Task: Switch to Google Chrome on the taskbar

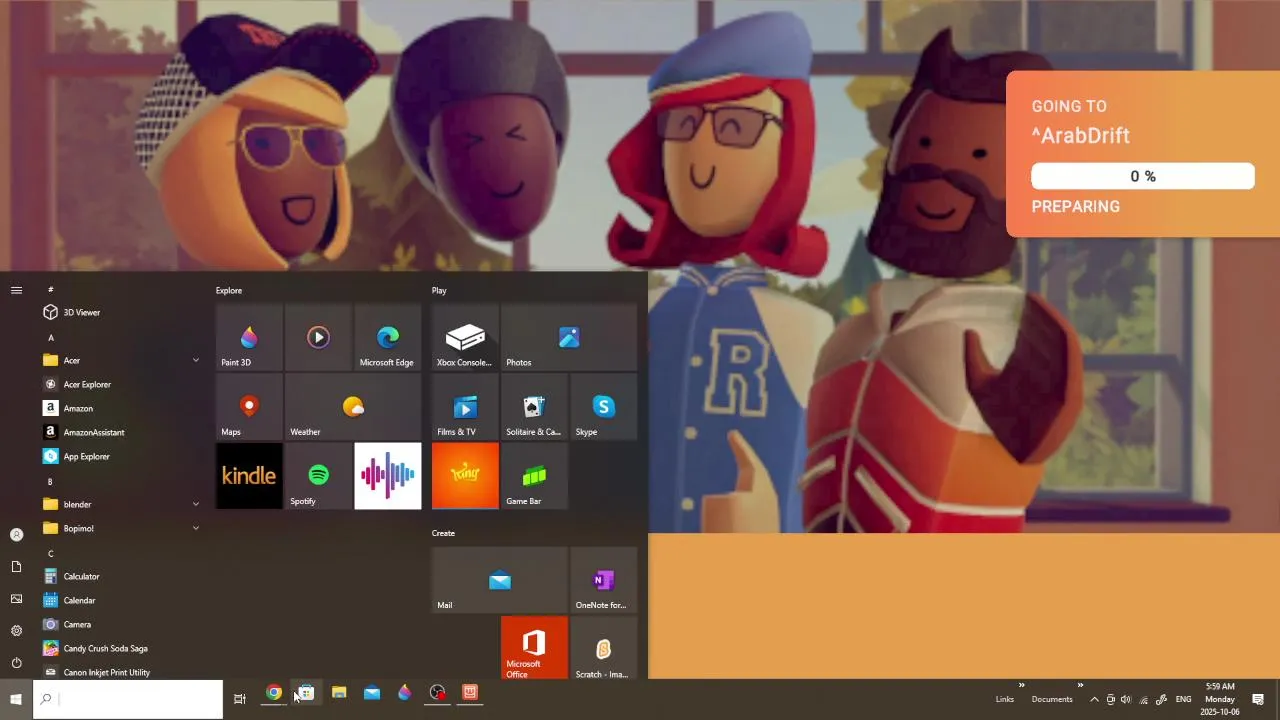Action: (x=273, y=692)
